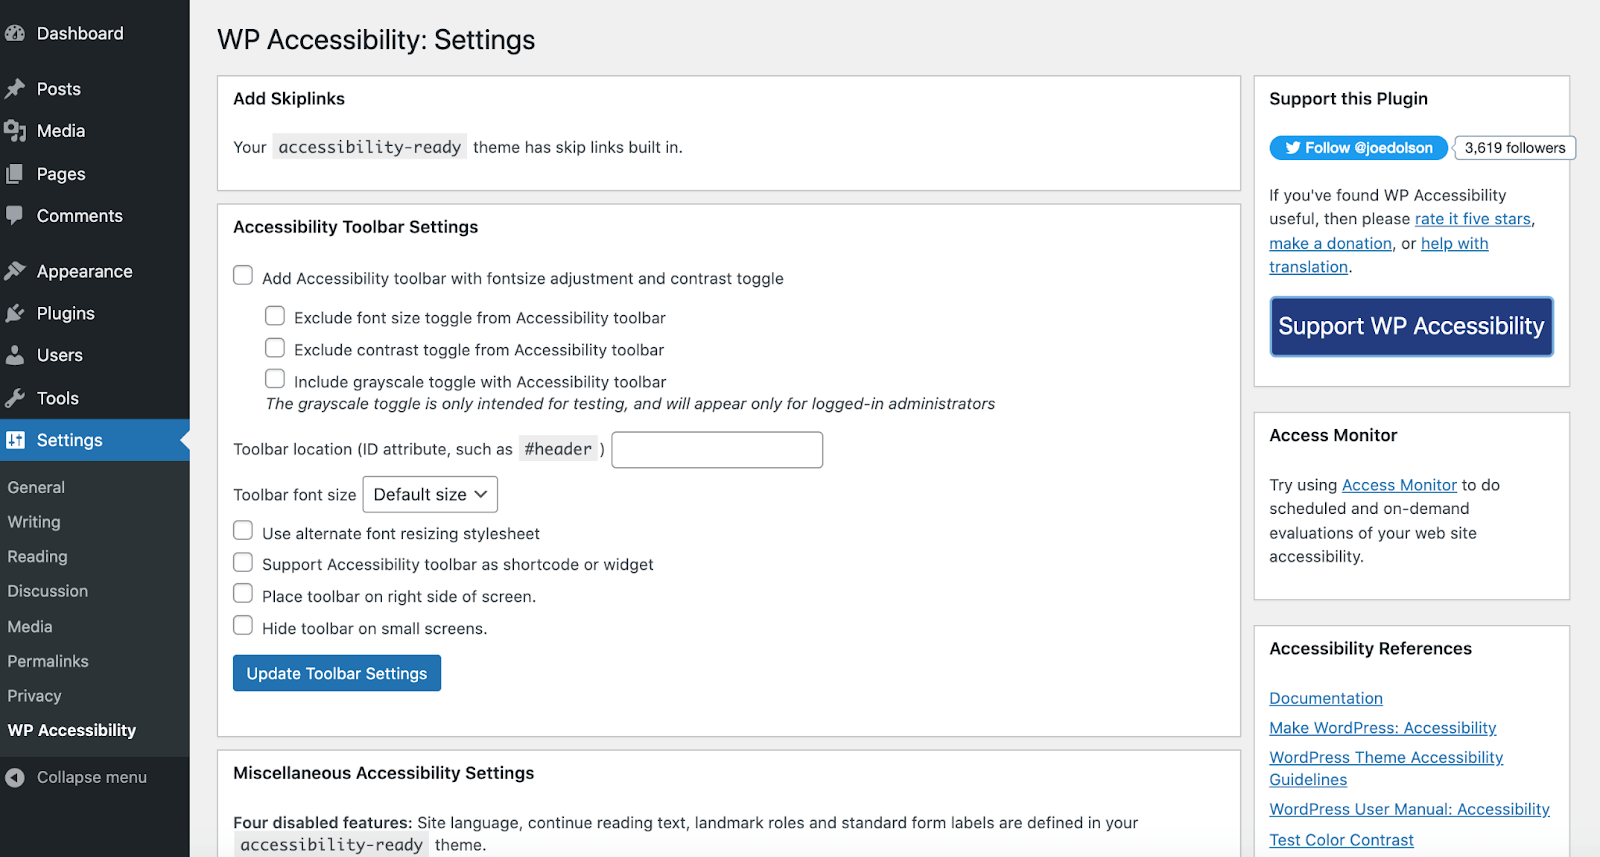Click Collapse menu text
Viewport: 1600px width, 857px height.
(92, 777)
